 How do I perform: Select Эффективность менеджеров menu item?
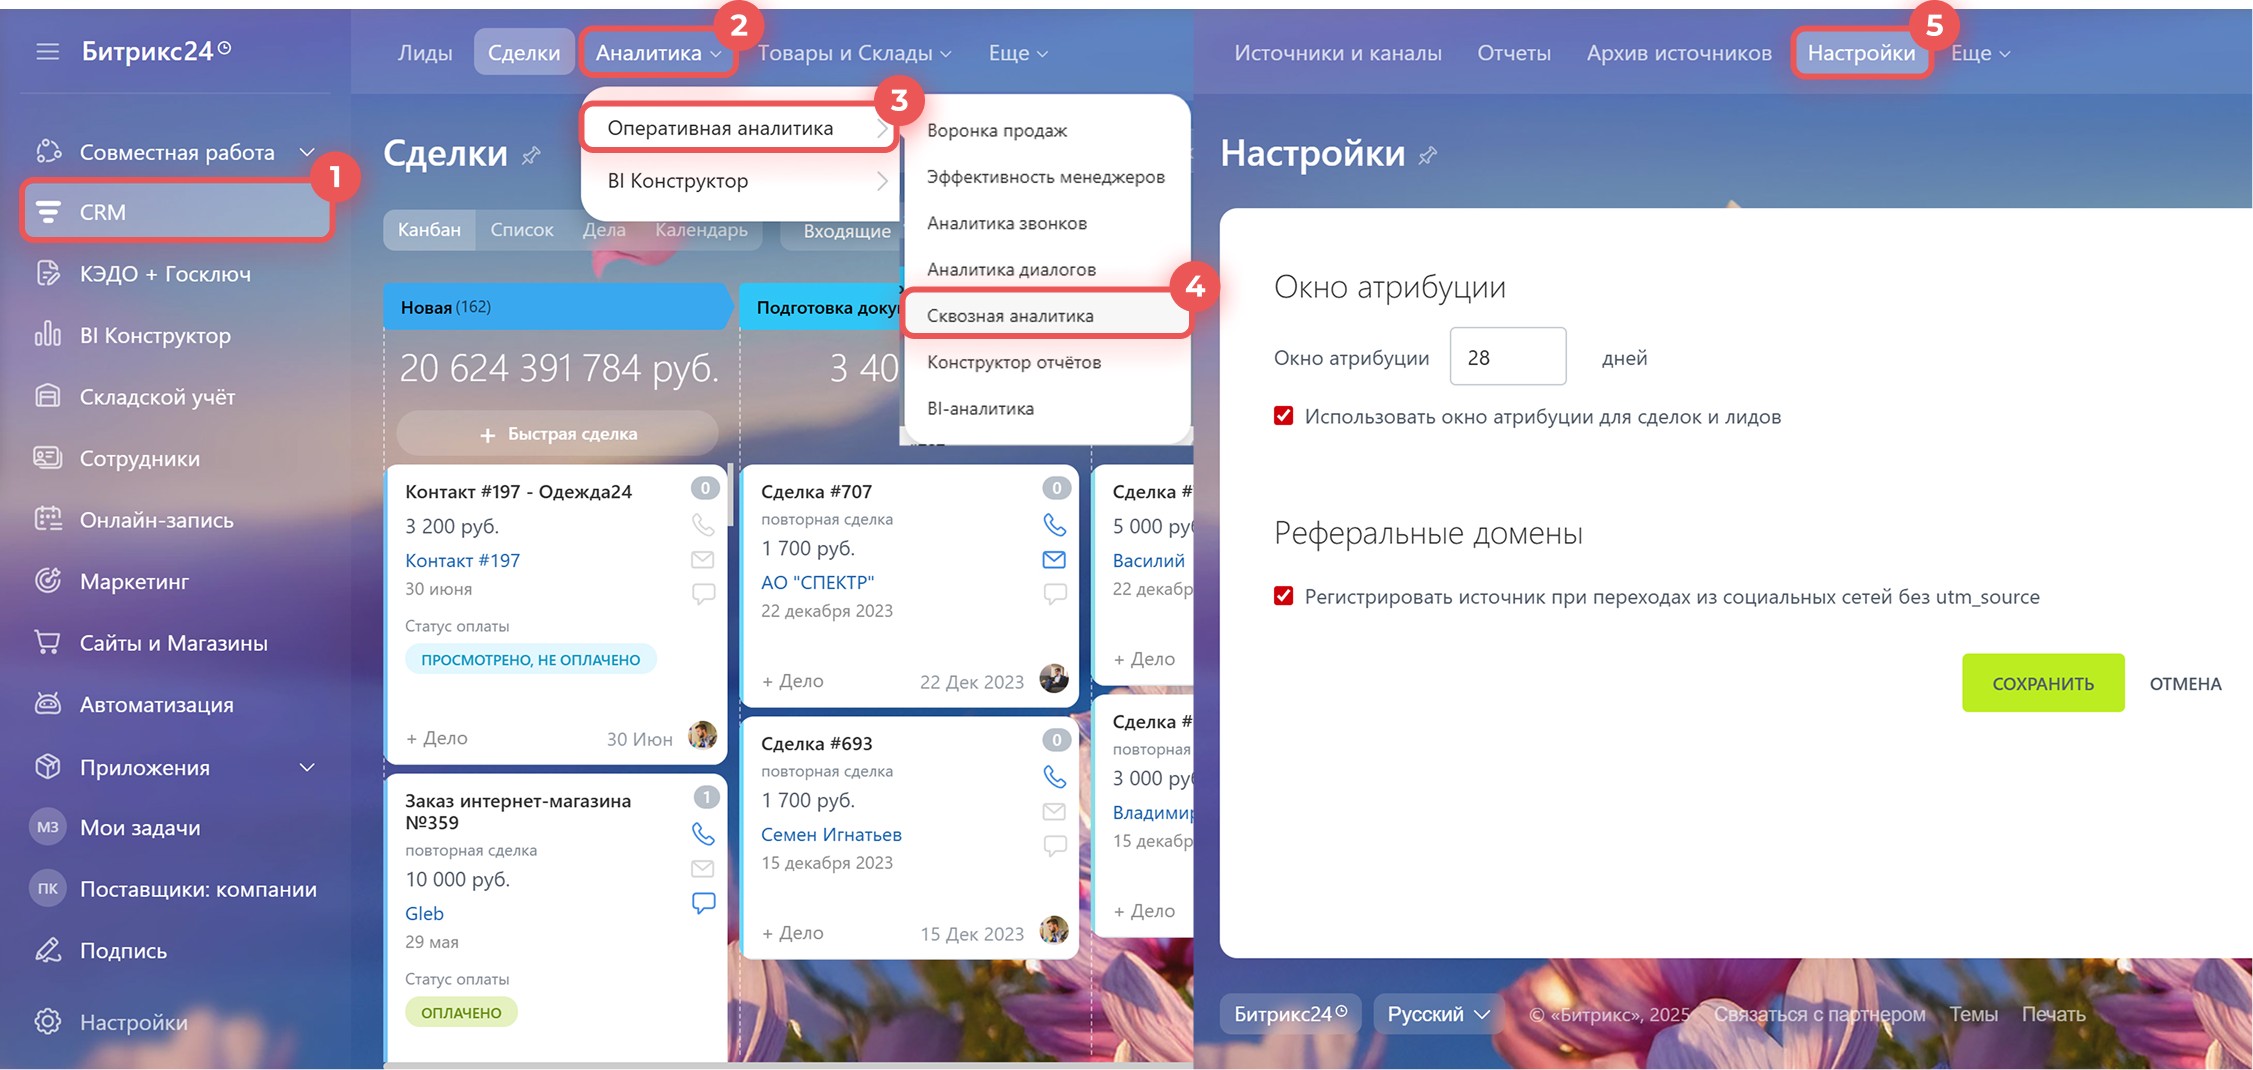(1046, 177)
